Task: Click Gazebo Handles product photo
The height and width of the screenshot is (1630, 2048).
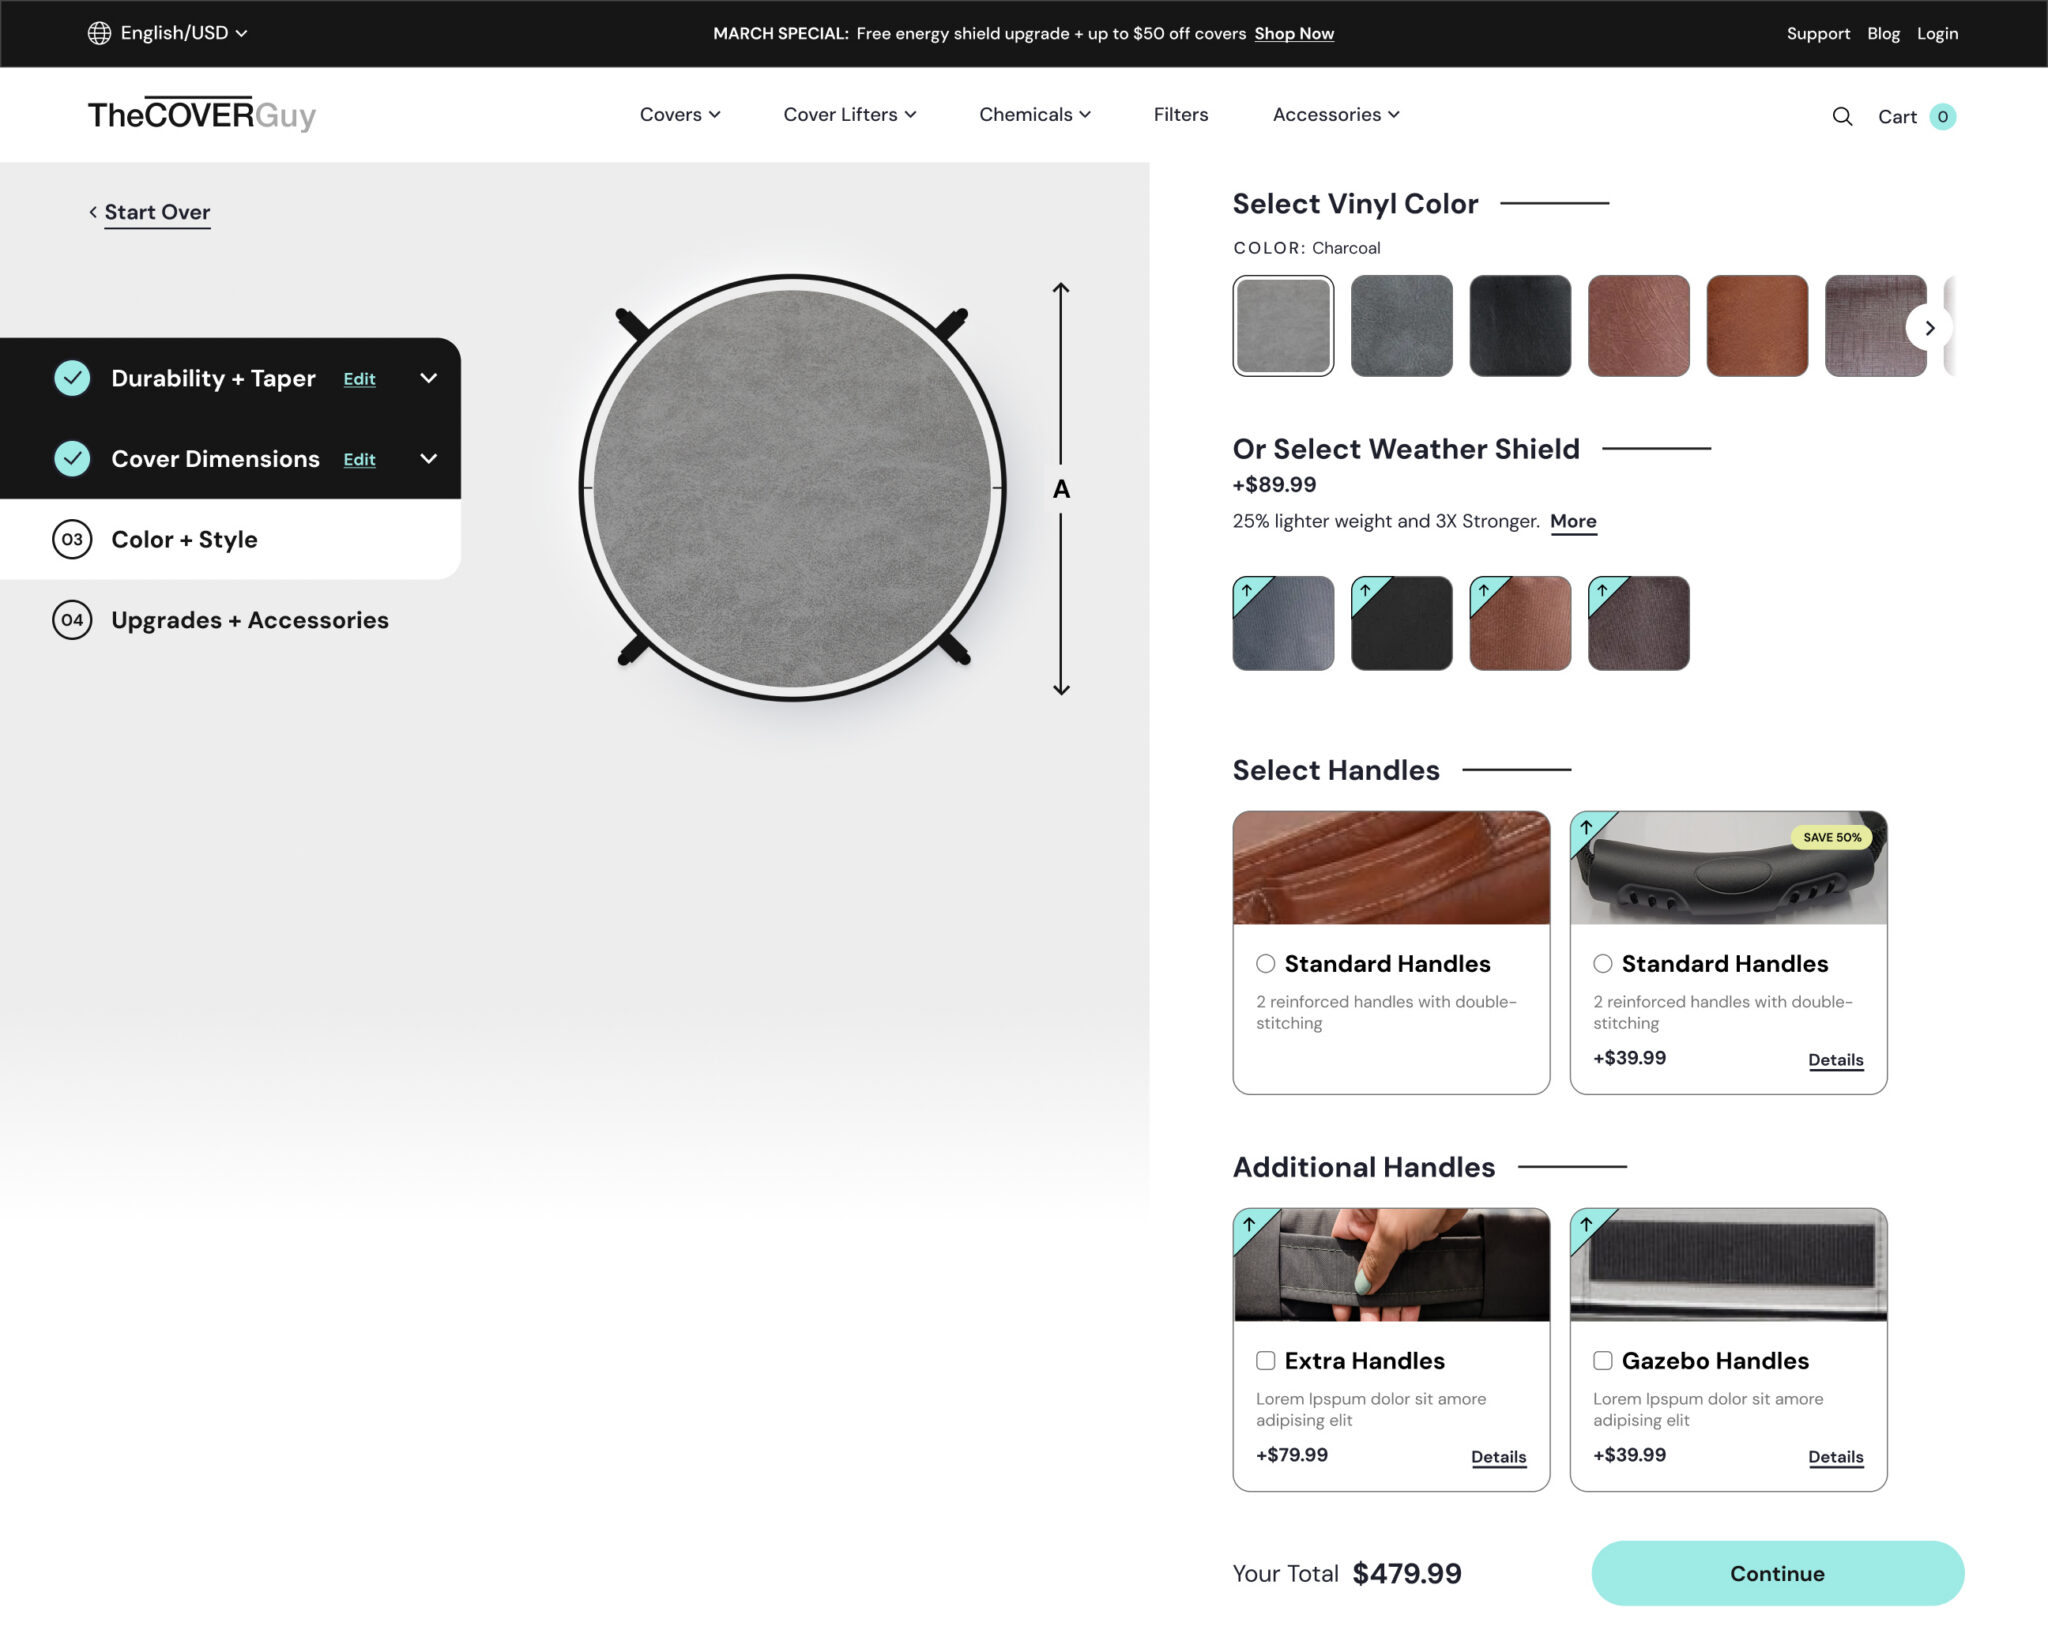Action: coord(1728,1265)
